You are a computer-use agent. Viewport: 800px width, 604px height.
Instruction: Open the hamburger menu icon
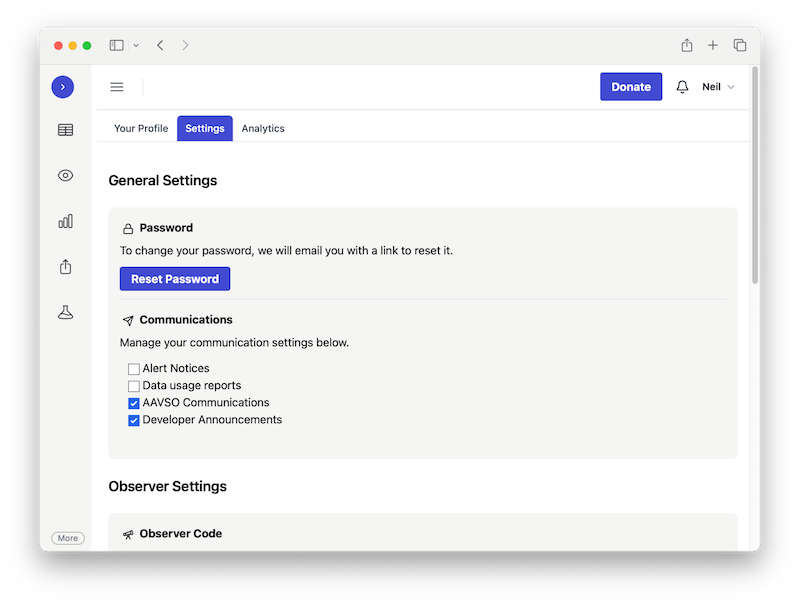coord(117,87)
